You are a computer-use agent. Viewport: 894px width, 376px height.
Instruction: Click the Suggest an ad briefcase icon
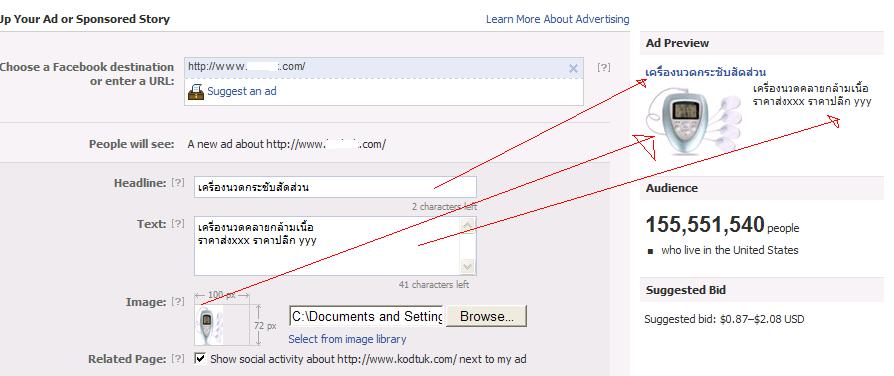[x=196, y=91]
